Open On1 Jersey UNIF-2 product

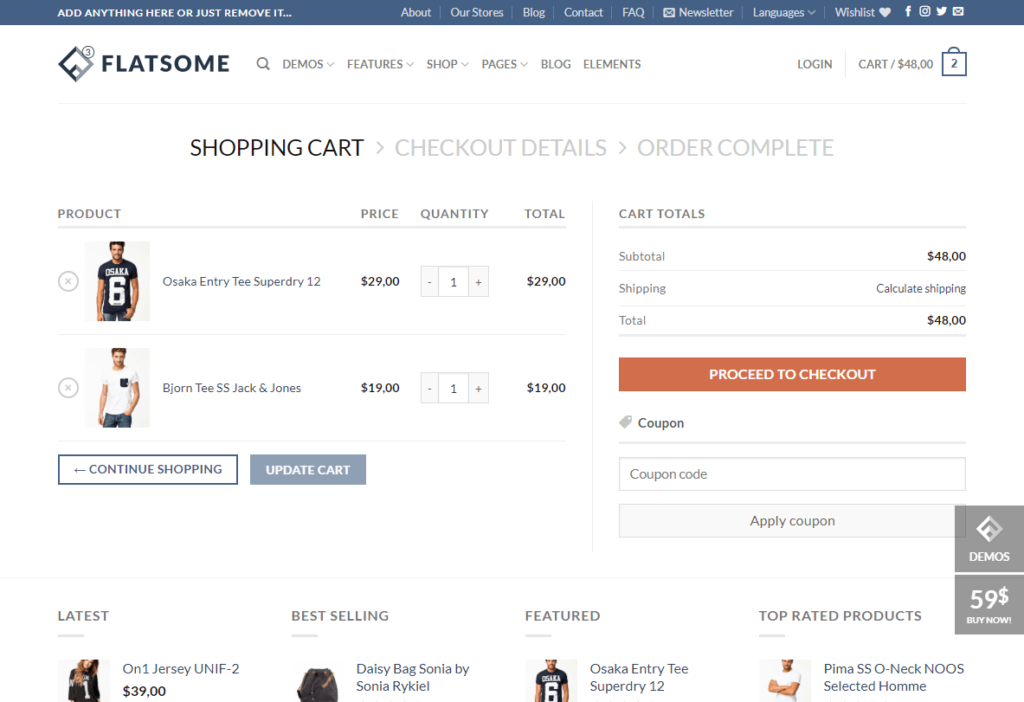(181, 669)
